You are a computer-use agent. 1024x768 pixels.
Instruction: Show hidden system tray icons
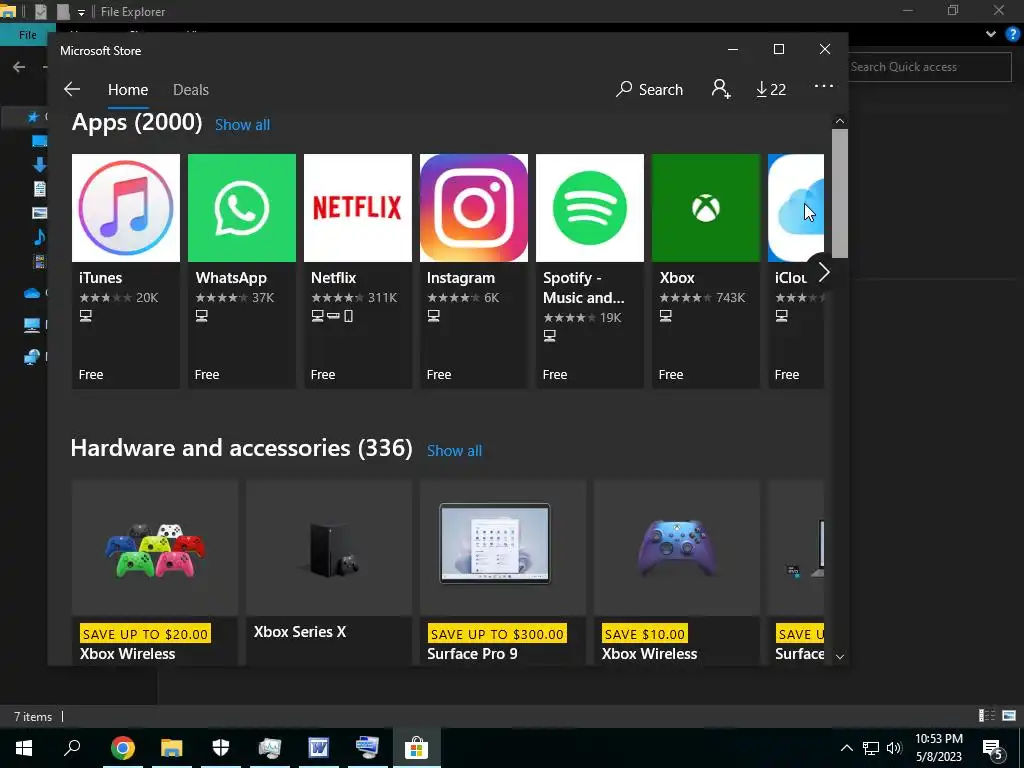click(x=846, y=748)
